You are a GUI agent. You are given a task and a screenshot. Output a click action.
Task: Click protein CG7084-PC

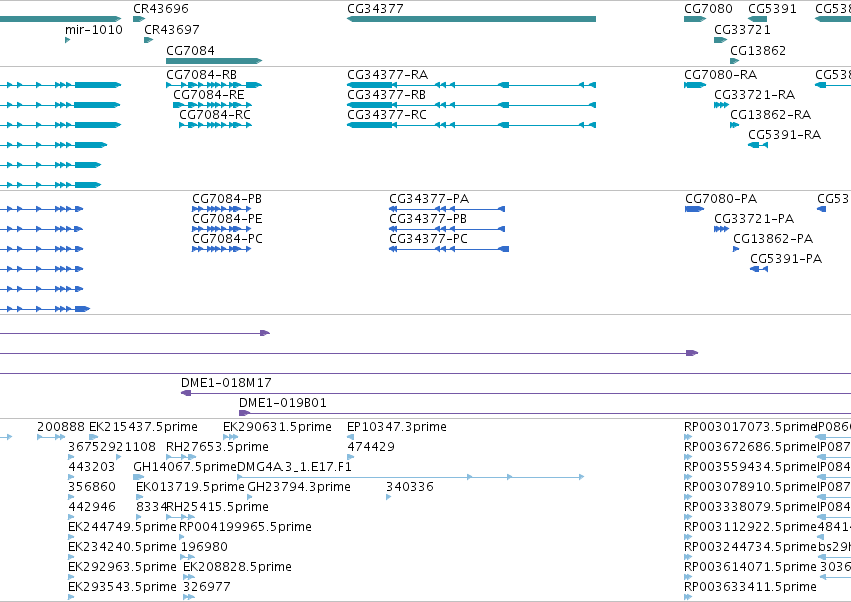coord(221,249)
